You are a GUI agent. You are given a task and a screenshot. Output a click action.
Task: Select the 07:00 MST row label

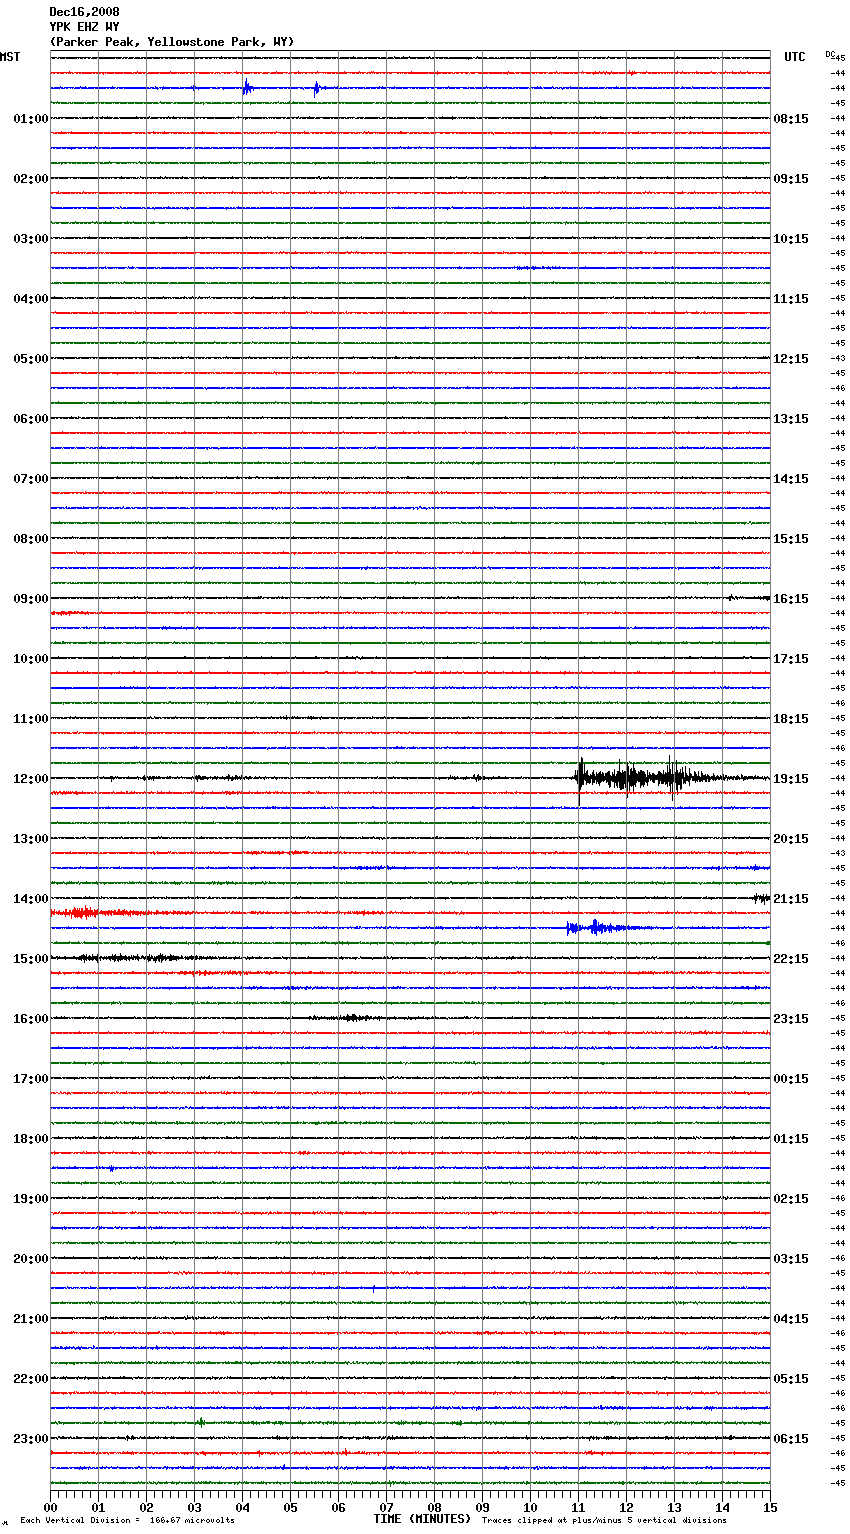[31, 479]
